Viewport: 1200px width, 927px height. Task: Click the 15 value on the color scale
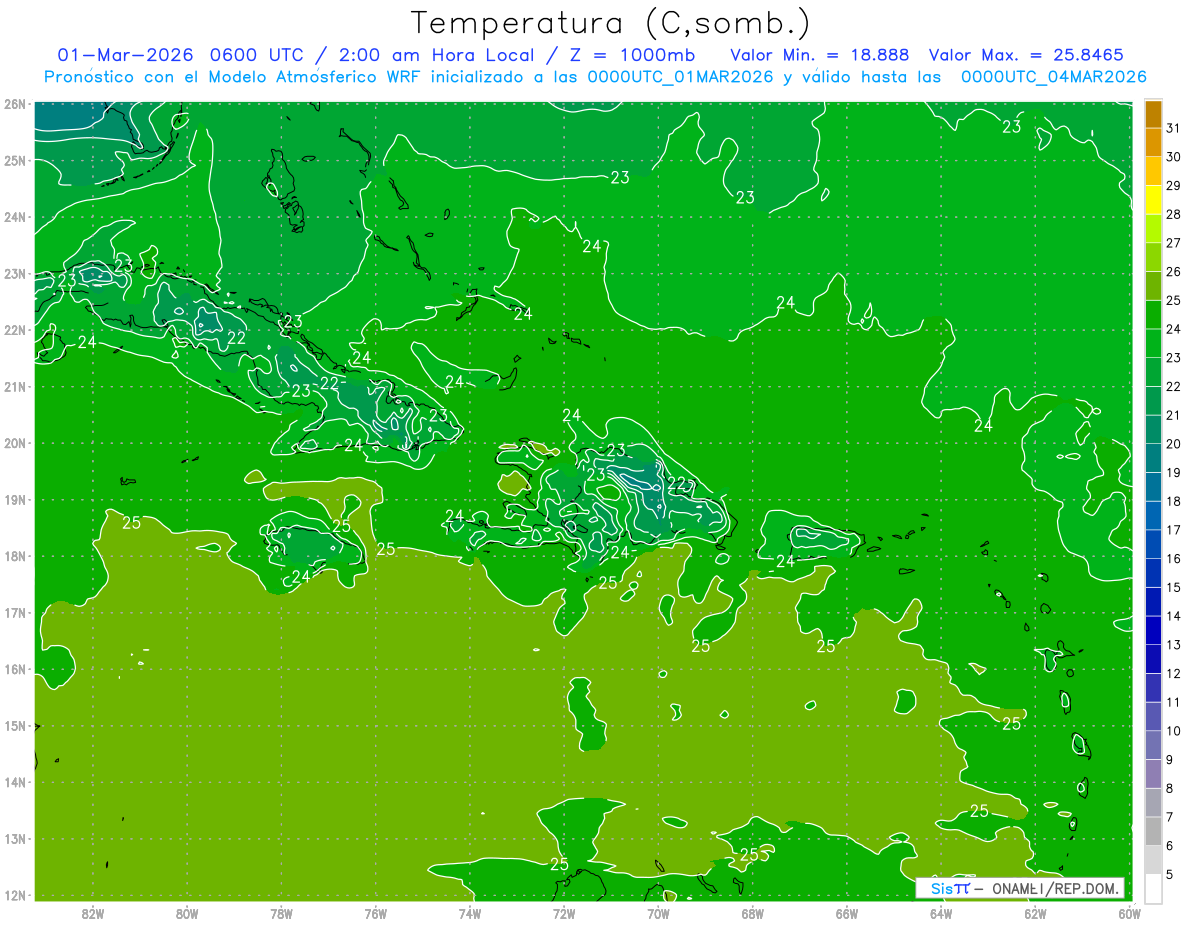tap(1174, 587)
